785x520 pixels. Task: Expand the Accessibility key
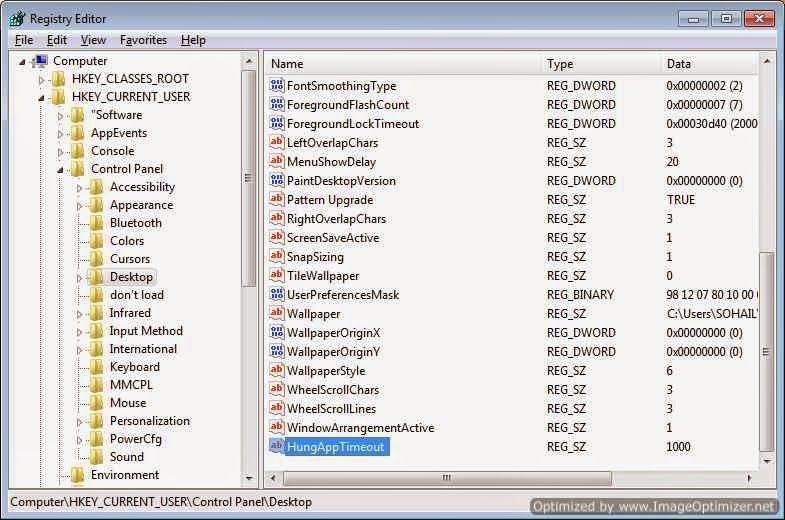[x=80, y=188]
